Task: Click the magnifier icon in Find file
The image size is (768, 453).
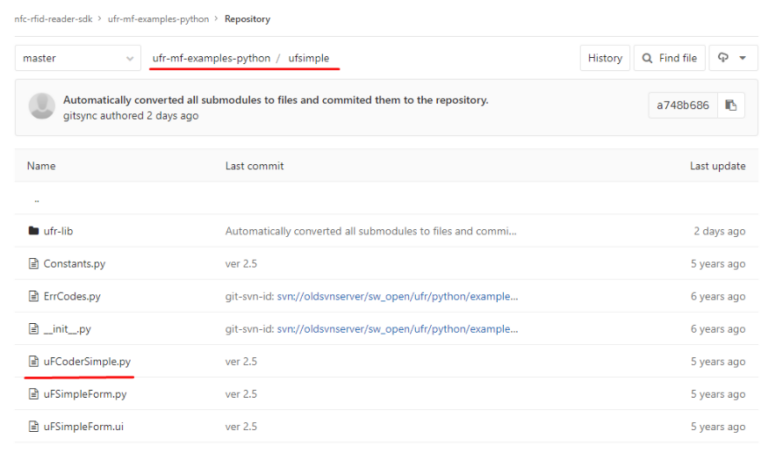Action: 647,58
